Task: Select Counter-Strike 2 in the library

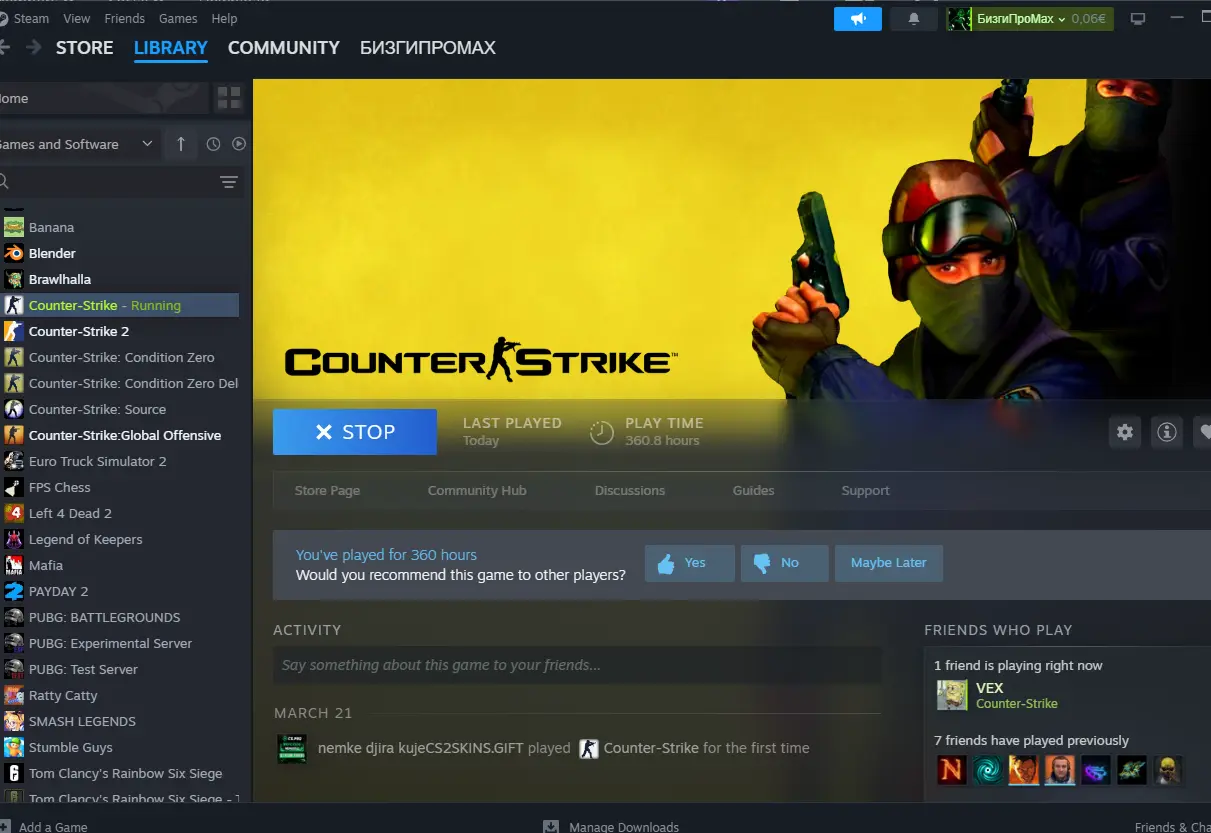Action: [120, 331]
